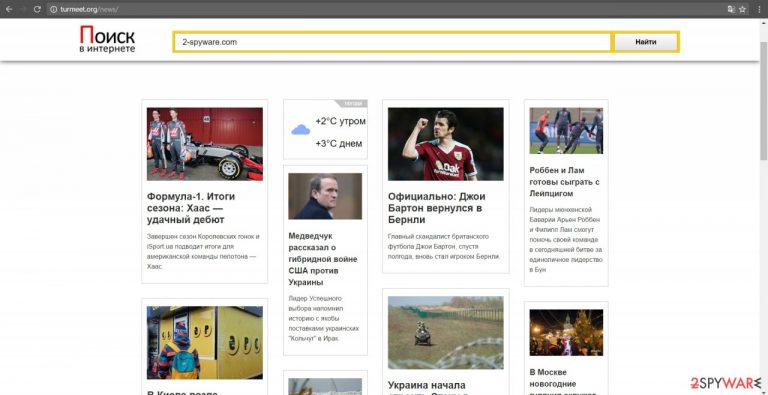Click the Formula 1 race car thumbnail
The height and width of the screenshot is (395, 768).
205,144
